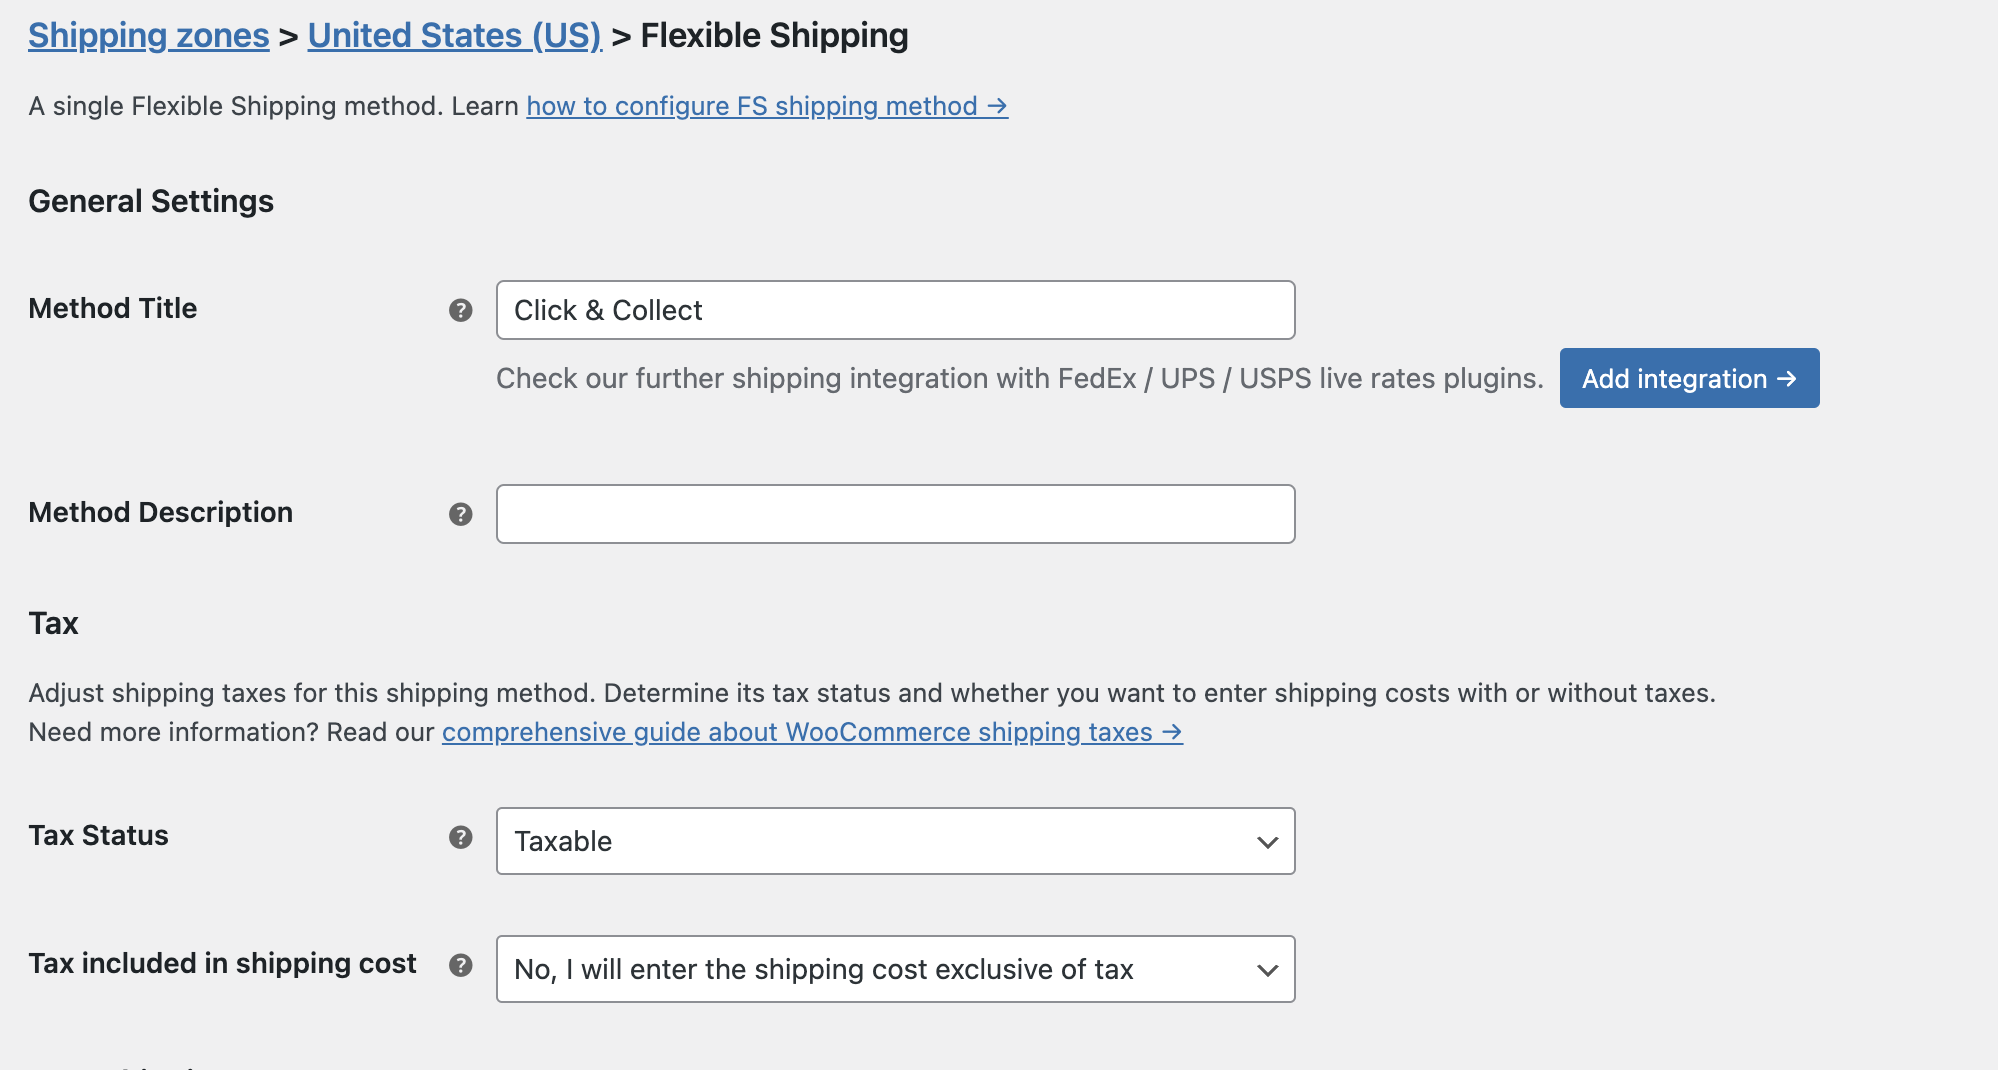Click into the Method Title text field
The height and width of the screenshot is (1070, 1998).
pos(895,311)
